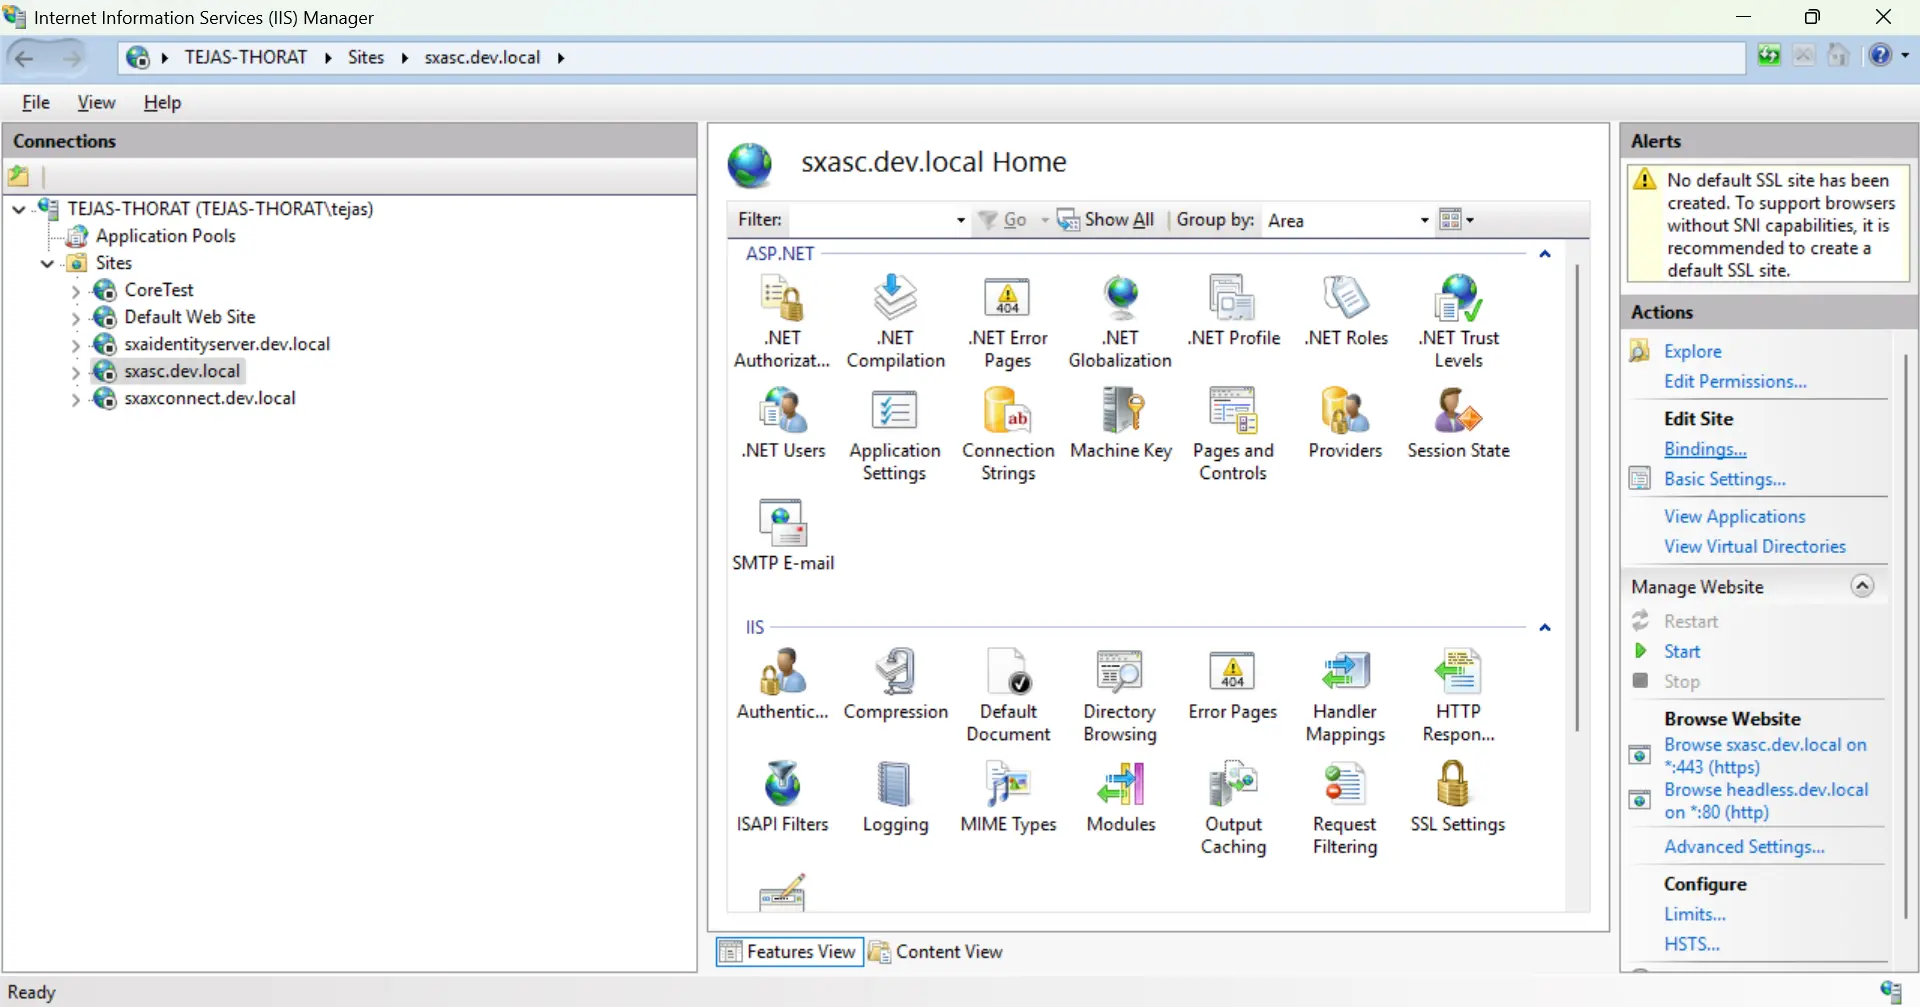Open the .NET Trust Levels feature
Viewport: 1920px width, 1007px height.
[x=1459, y=321]
